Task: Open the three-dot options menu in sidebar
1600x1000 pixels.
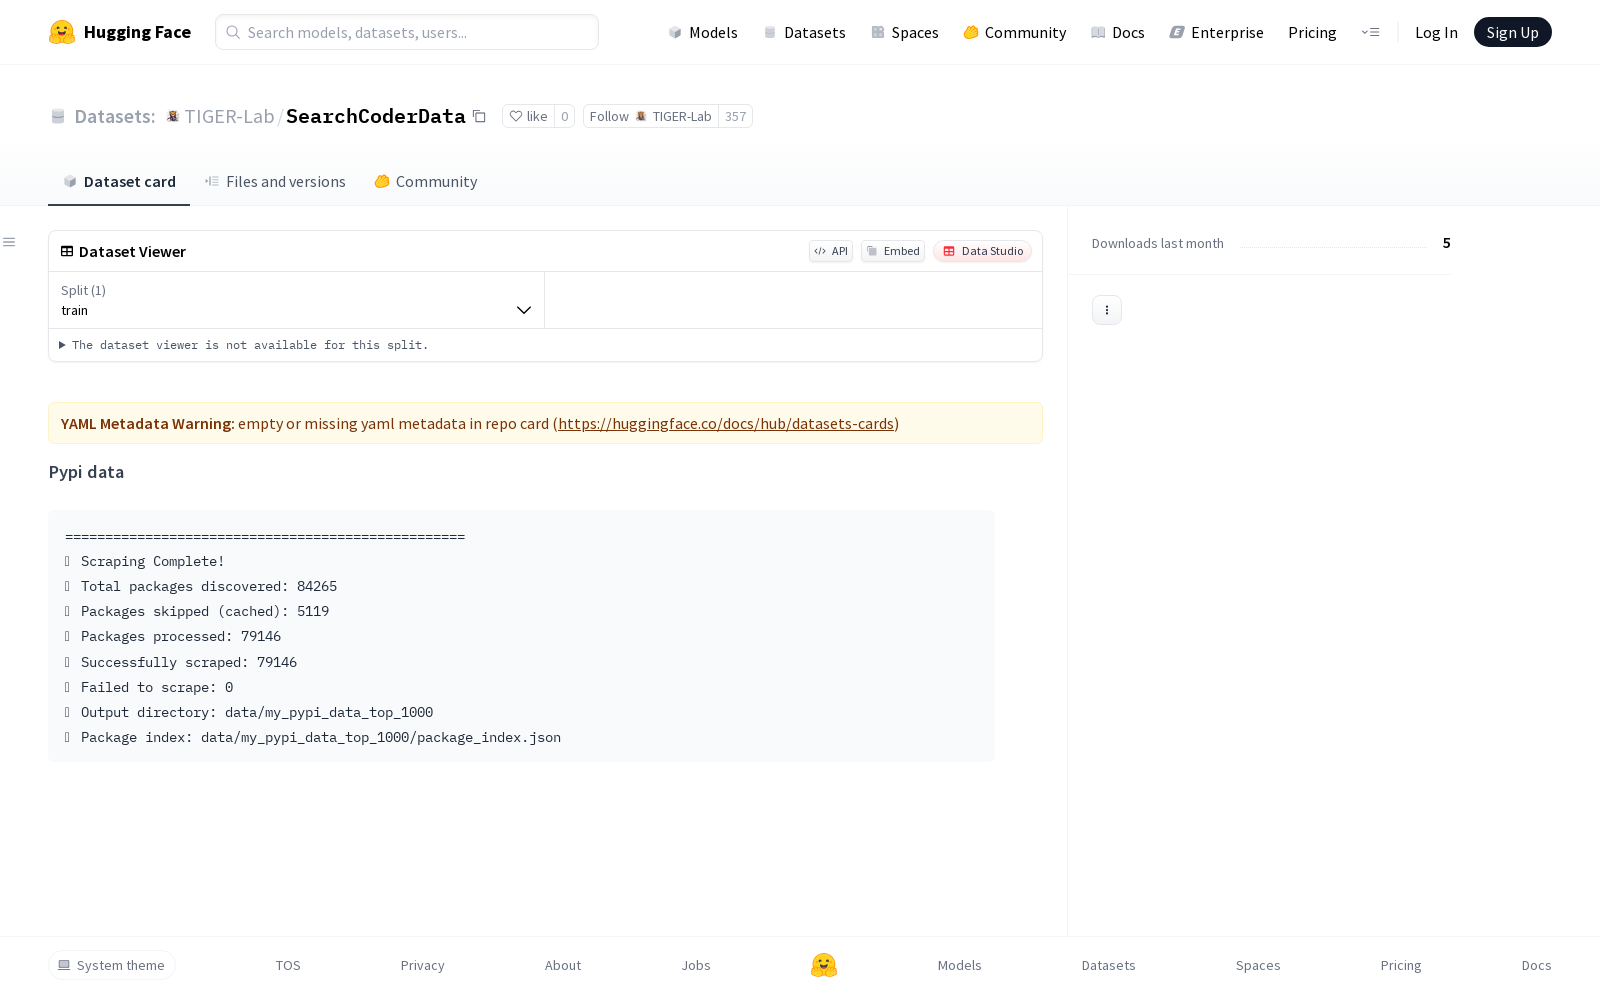Action: (1107, 310)
